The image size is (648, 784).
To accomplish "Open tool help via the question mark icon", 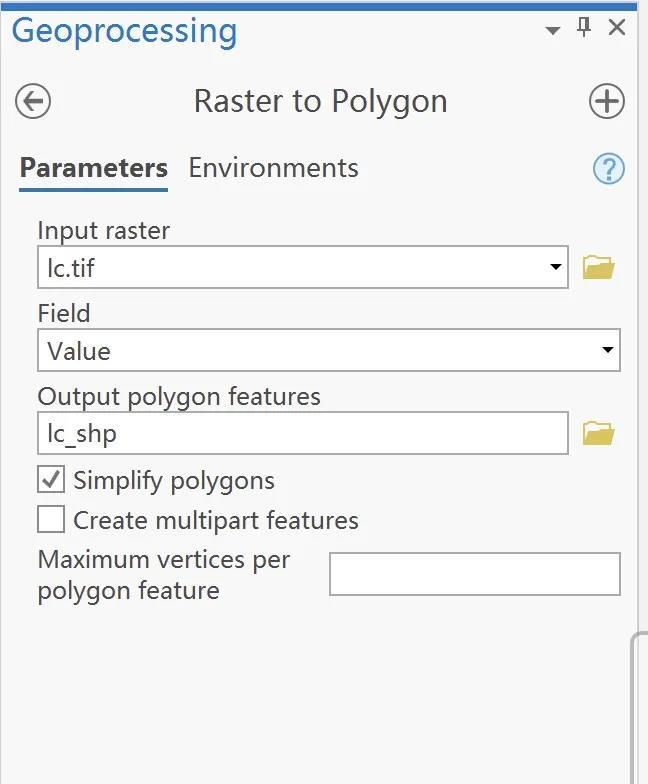I will click(x=608, y=168).
